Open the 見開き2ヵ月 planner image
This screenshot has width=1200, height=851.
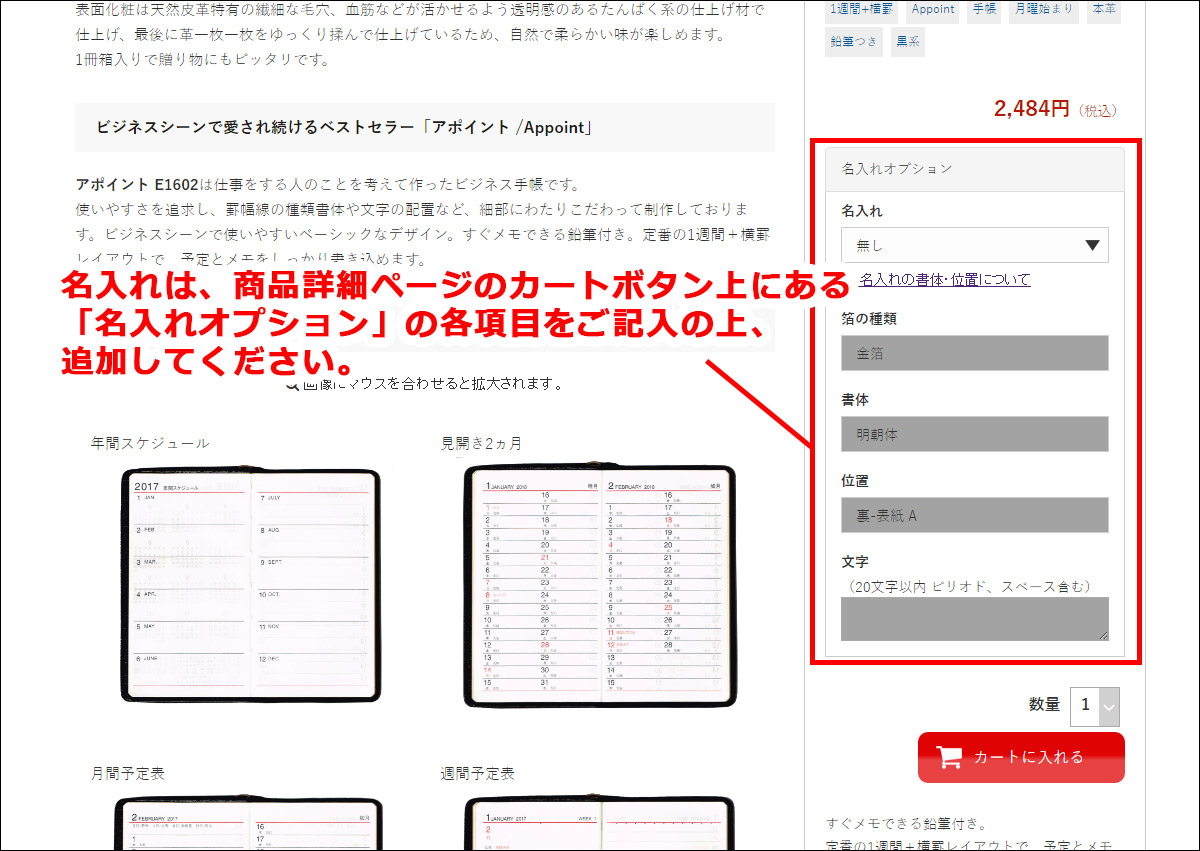pos(600,586)
